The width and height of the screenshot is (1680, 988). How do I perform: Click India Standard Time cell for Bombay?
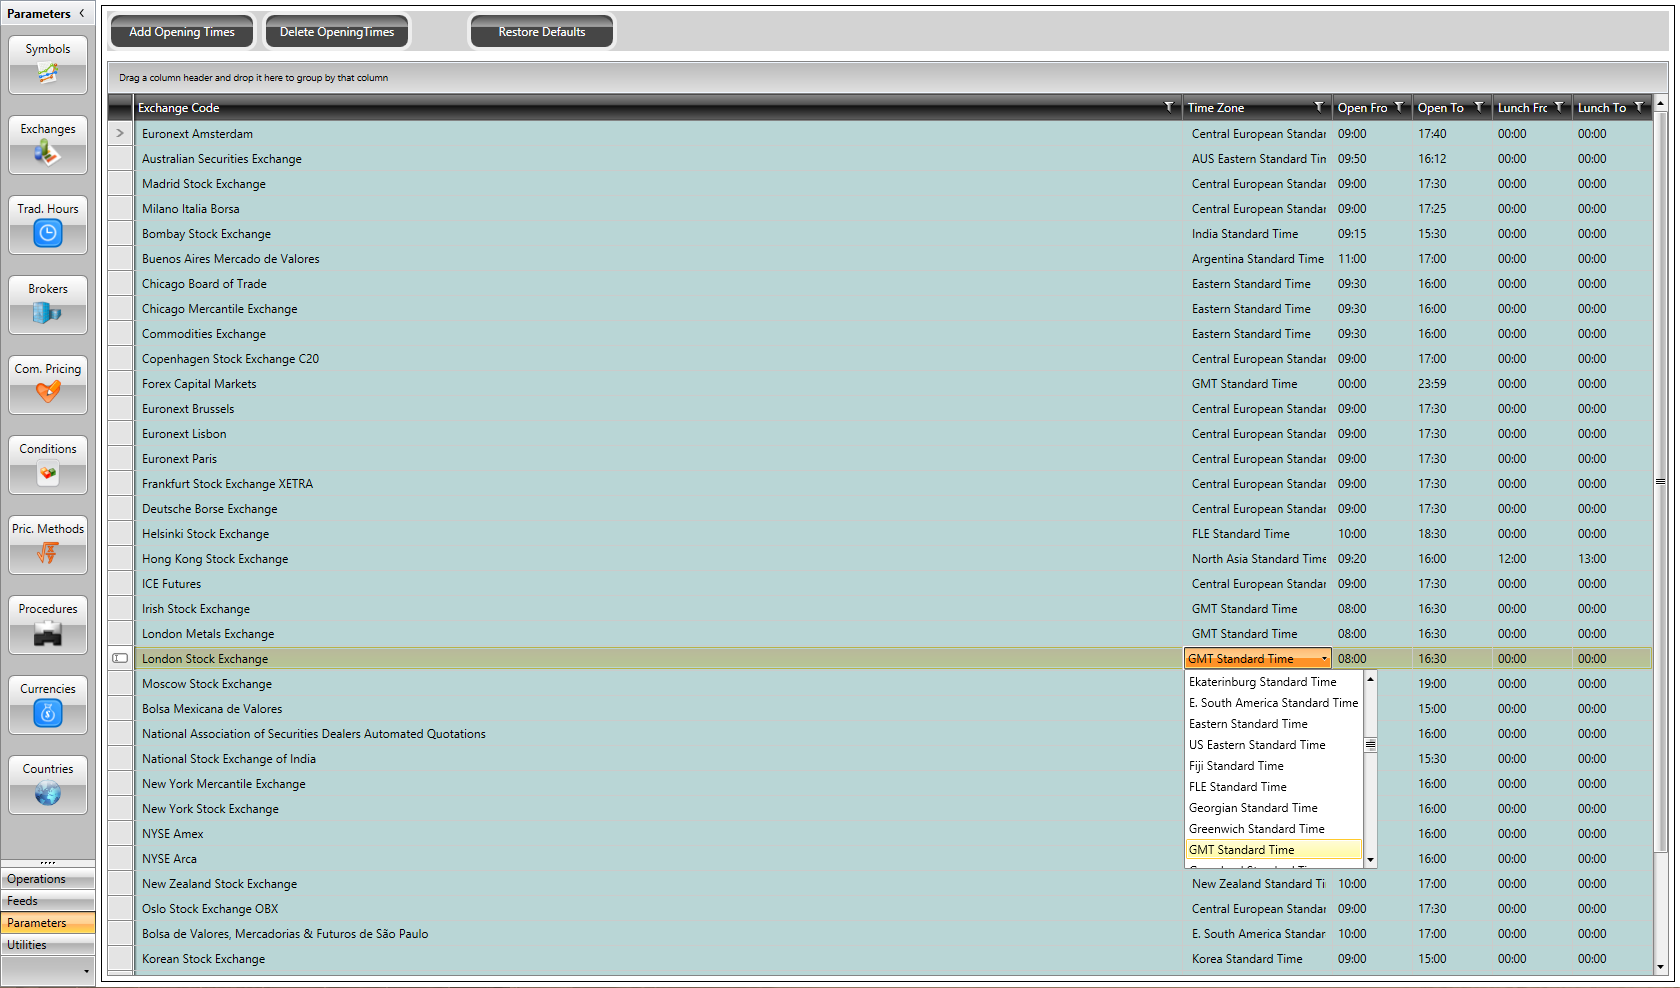[1257, 234]
